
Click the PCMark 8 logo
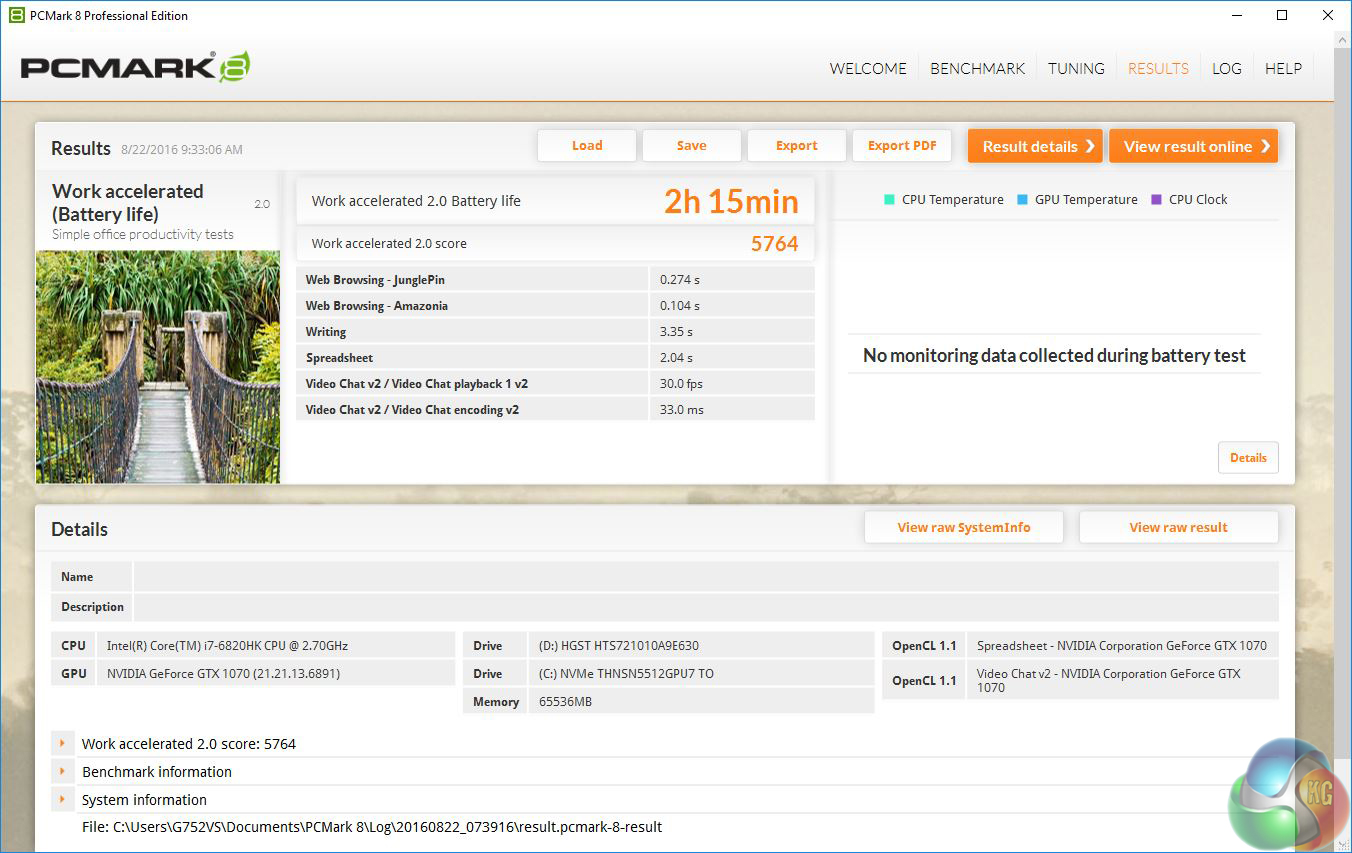(135, 67)
